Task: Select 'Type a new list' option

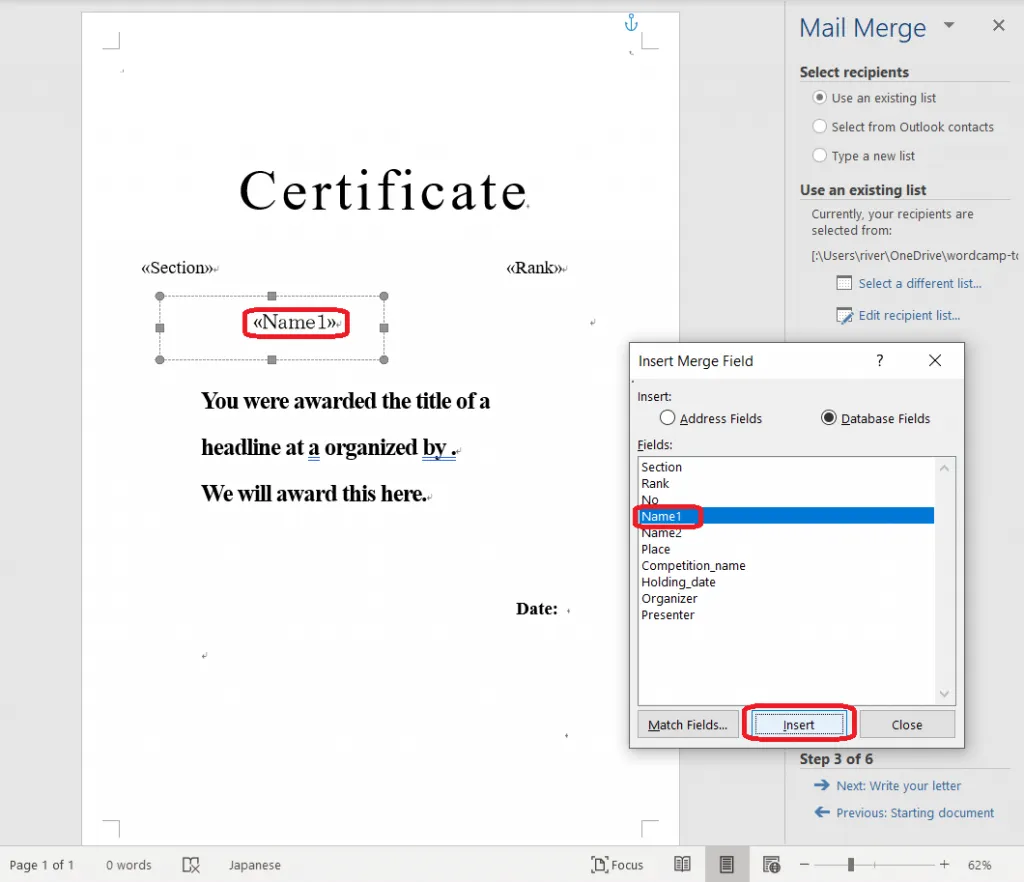Action: 820,156
